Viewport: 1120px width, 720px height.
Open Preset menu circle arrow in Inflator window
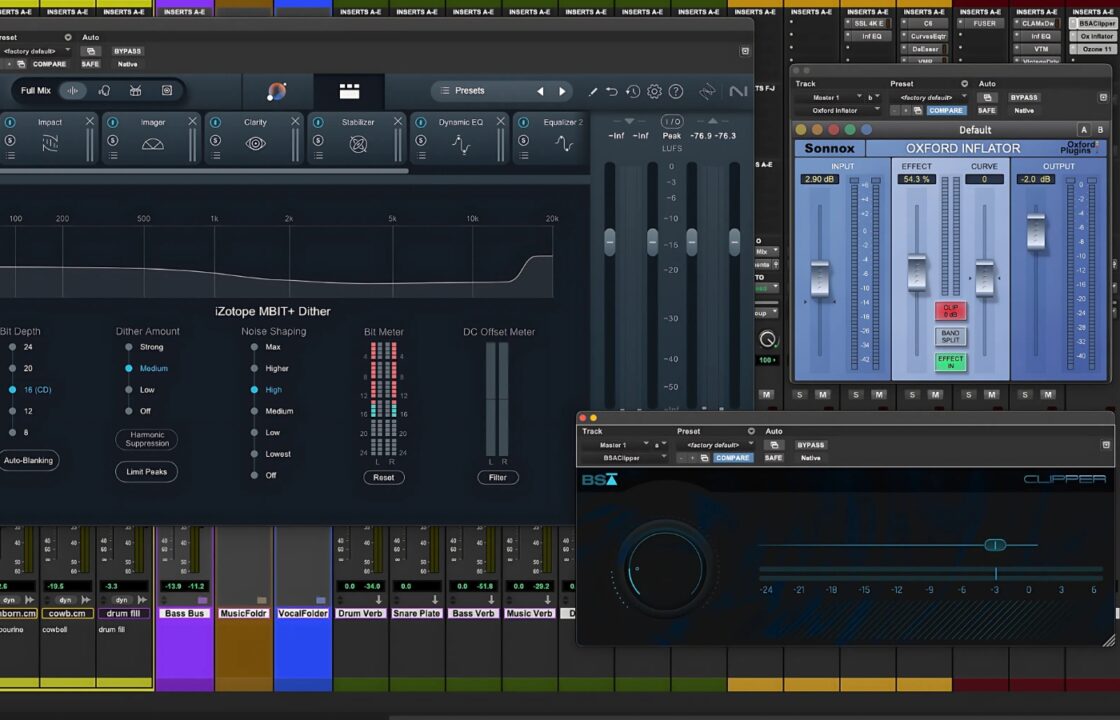(x=964, y=84)
